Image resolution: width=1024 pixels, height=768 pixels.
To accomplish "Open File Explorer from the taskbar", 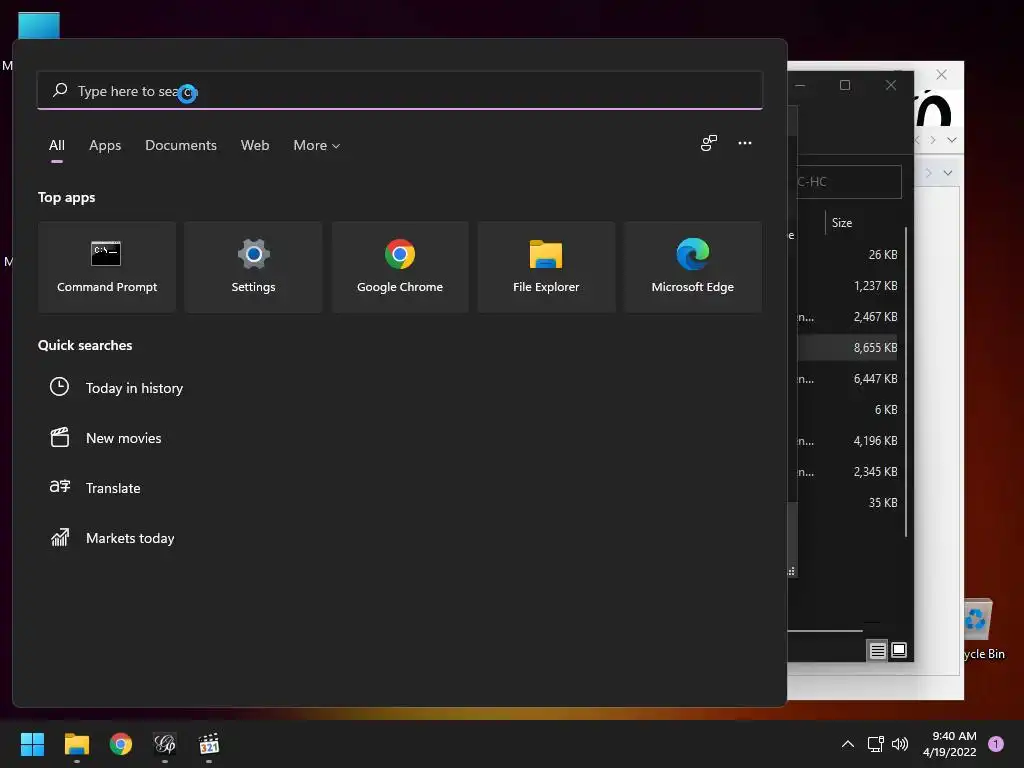I will 76,744.
